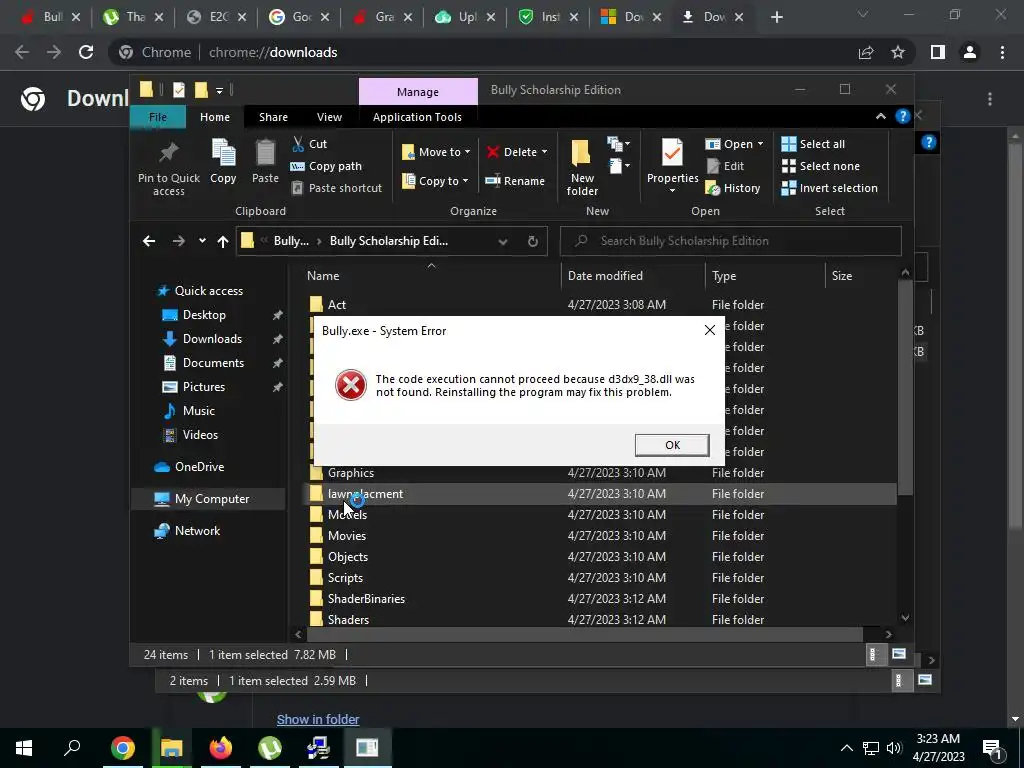Click the Paste icon in the ribbon

pos(265,153)
